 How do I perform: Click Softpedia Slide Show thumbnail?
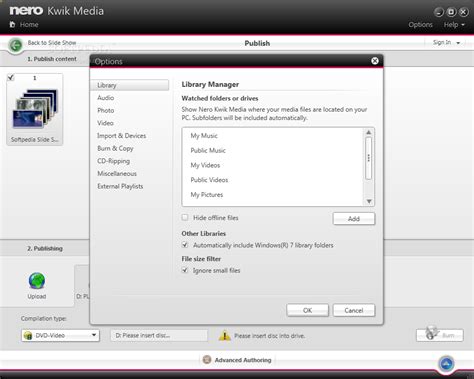click(35, 109)
